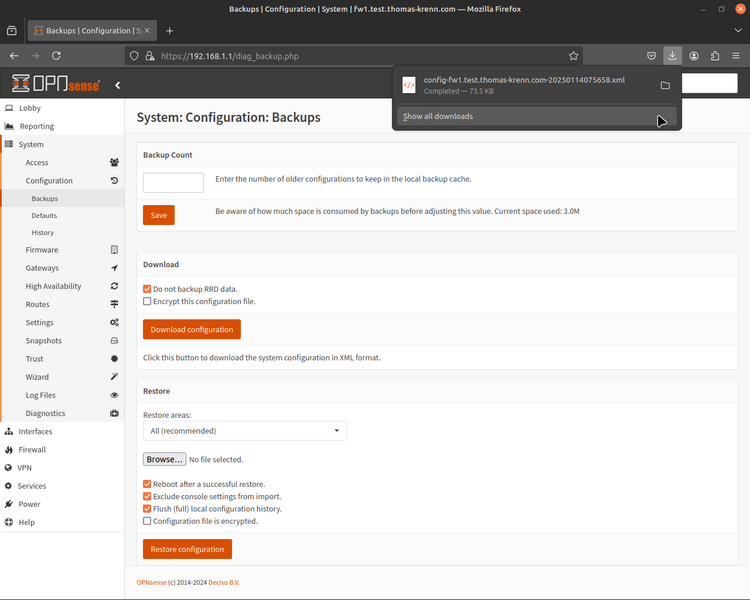750x600 pixels.
Task: Click the Trust certificate icon
Action: tap(114, 359)
